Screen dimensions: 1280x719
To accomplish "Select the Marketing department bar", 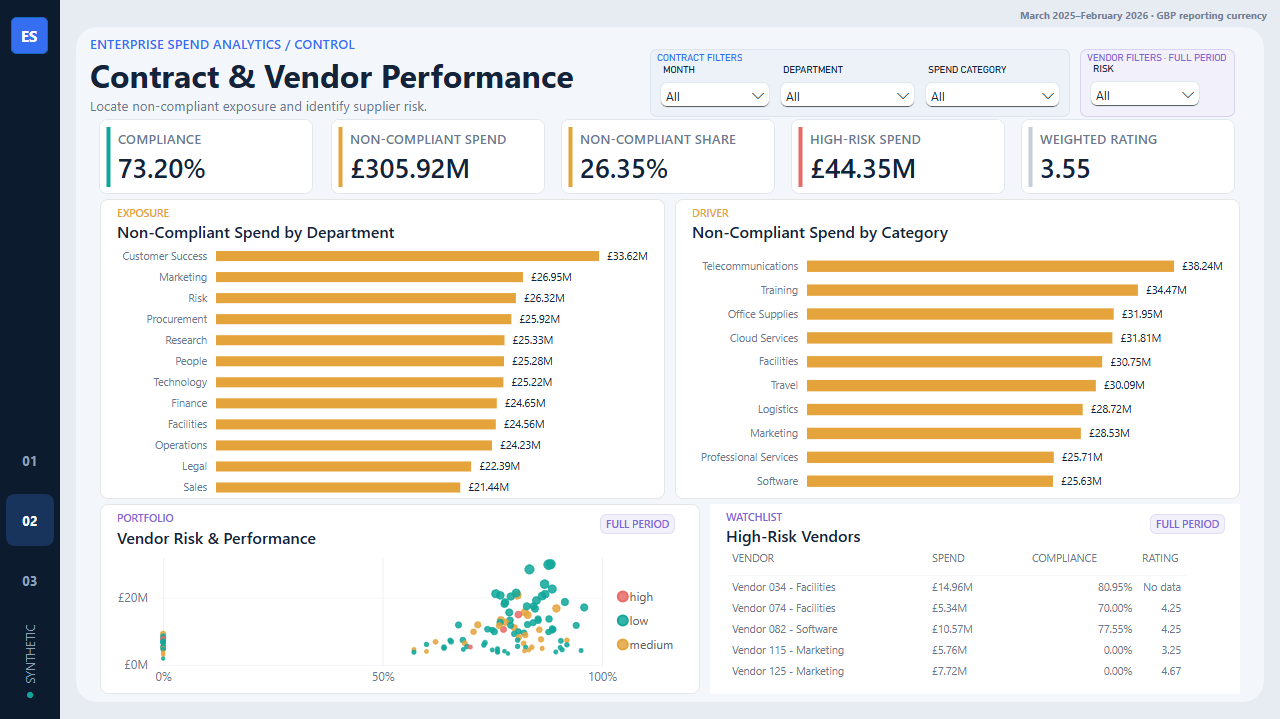I will pyautogui.click(x=369, y=277).
